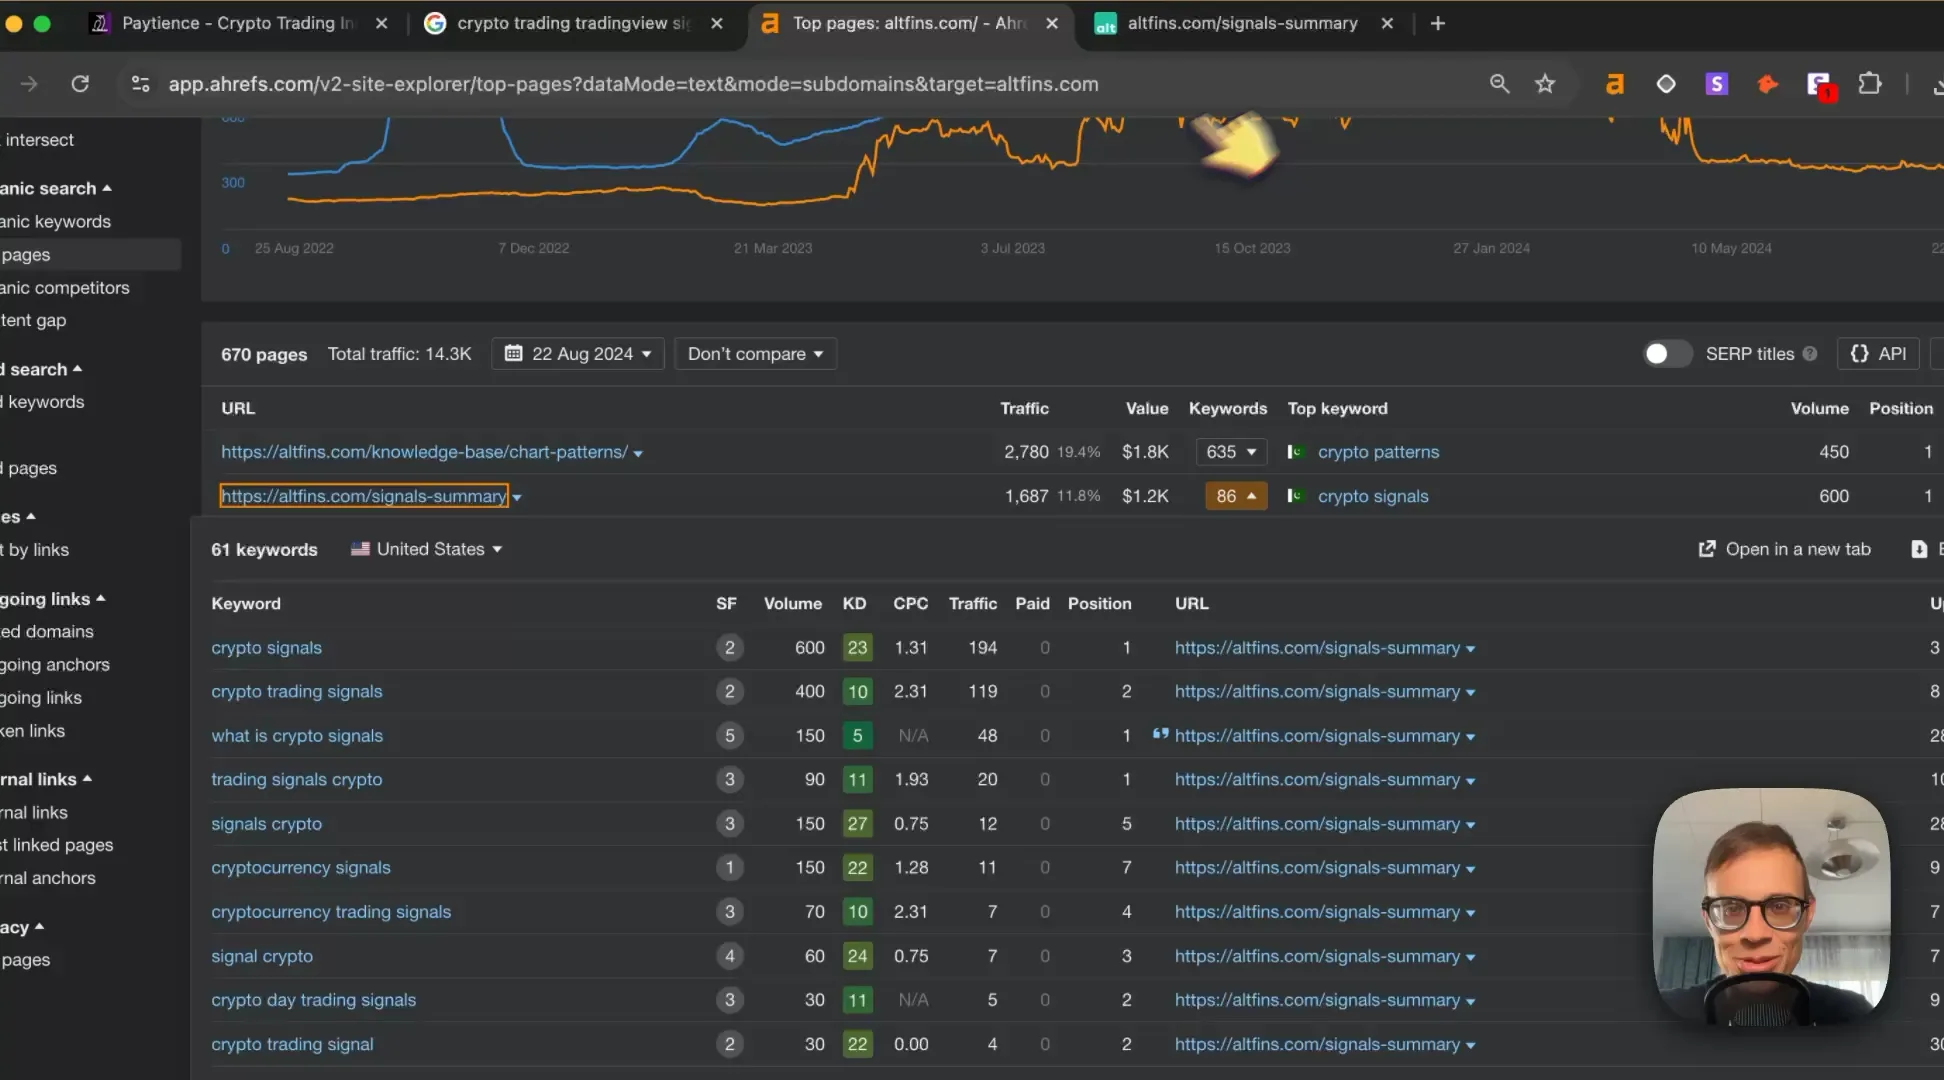Screen dimensions: 1944x1080
Task: Toggle the SERP titles switch
Action: [1666, 354]
